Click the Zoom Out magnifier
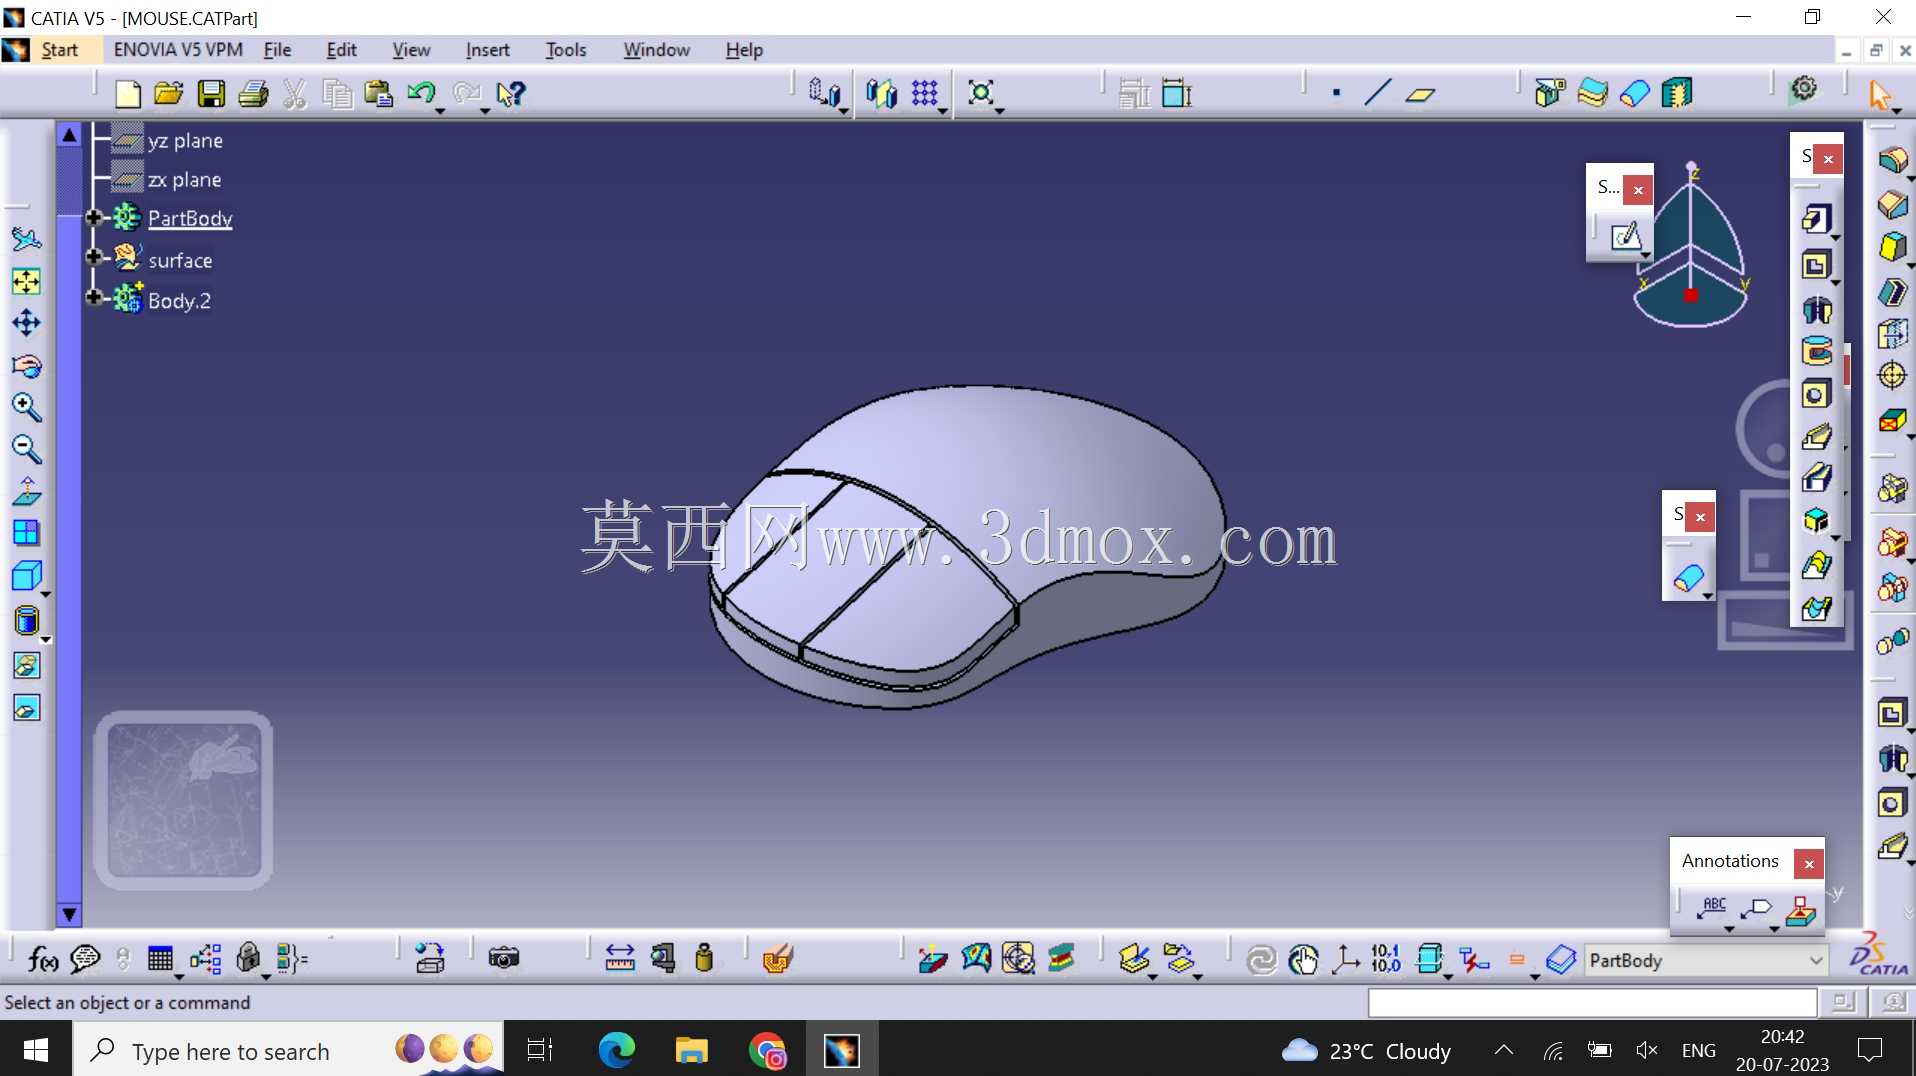Screen dimensions: 1916x1076 (27, 449)
